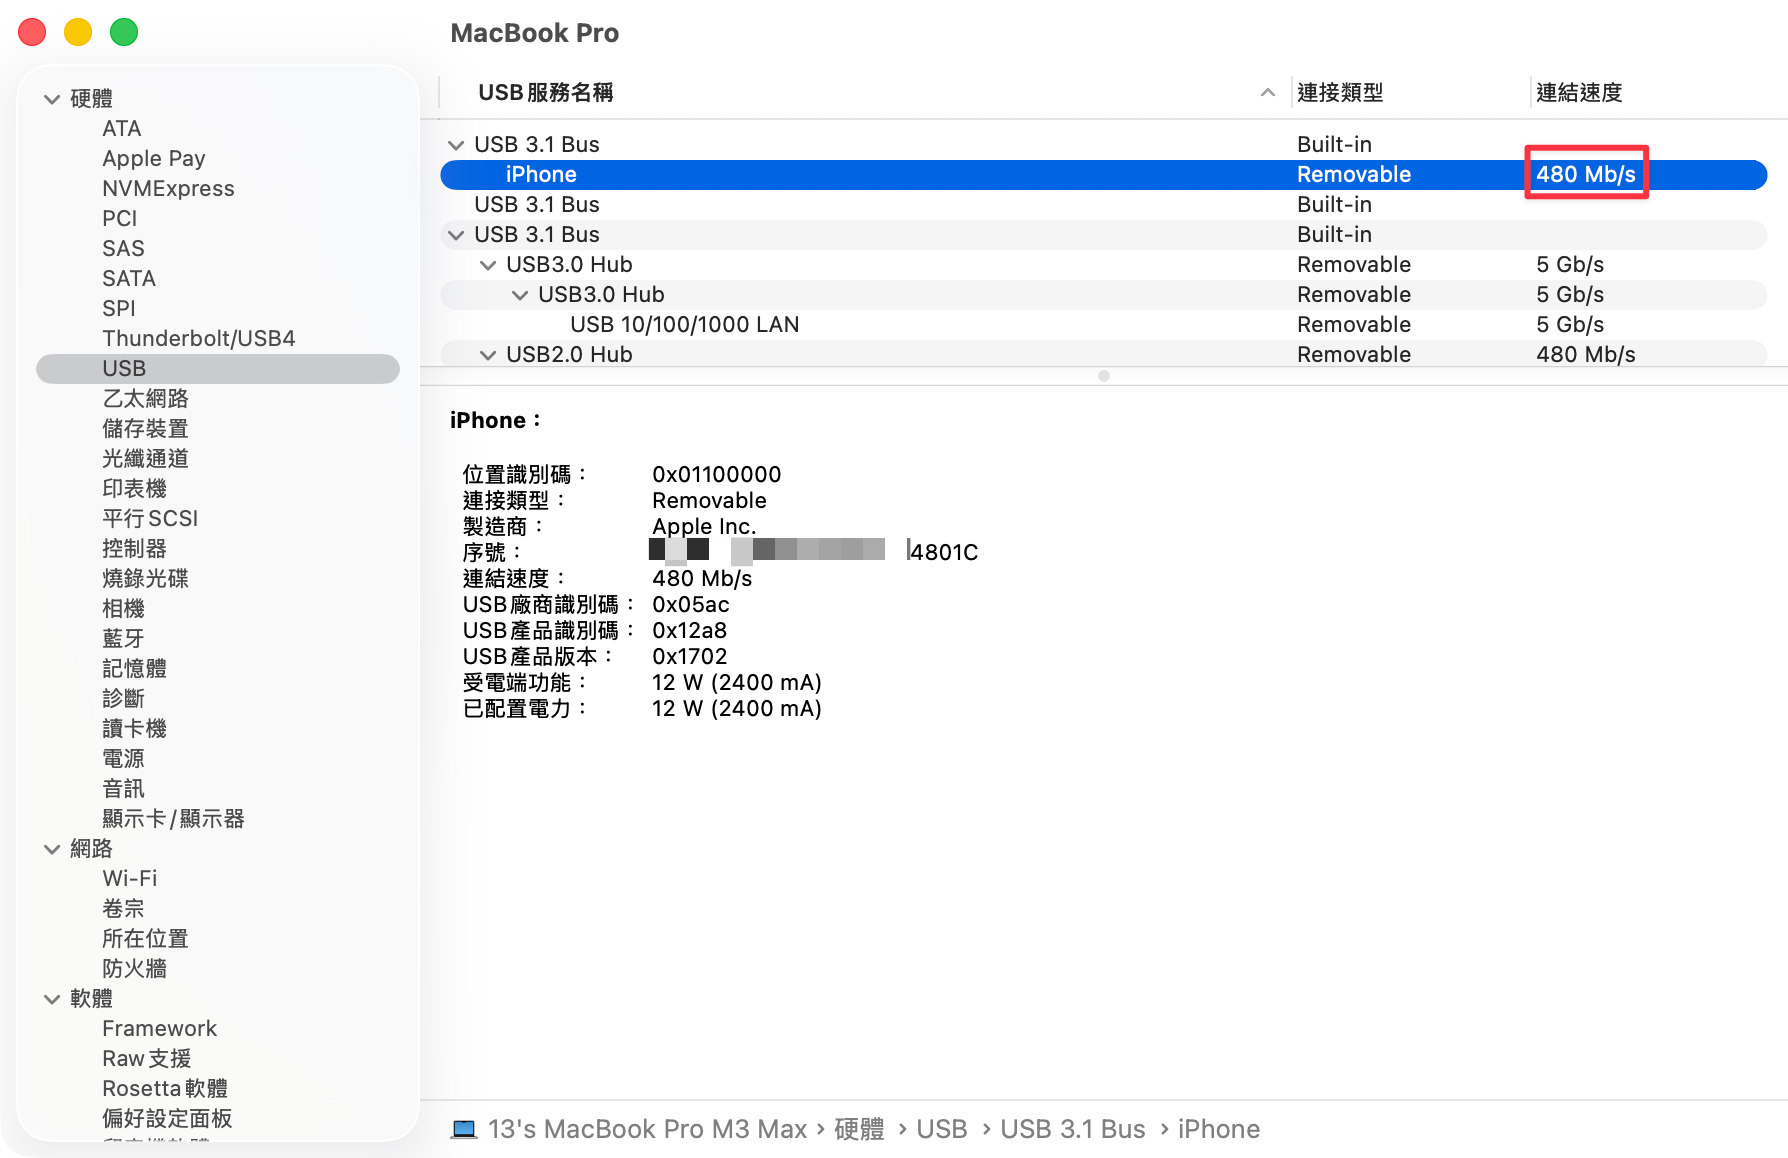Select PCI in the sidebar
Screen dimensions: 1788x1158
coord(120,219)
